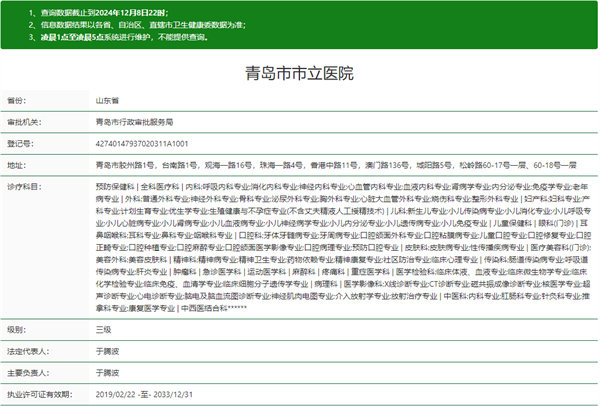Click the hospital title 青岛市市立医院
The image size is (600, 406).
pyautogui.click(x=300, y=74)
